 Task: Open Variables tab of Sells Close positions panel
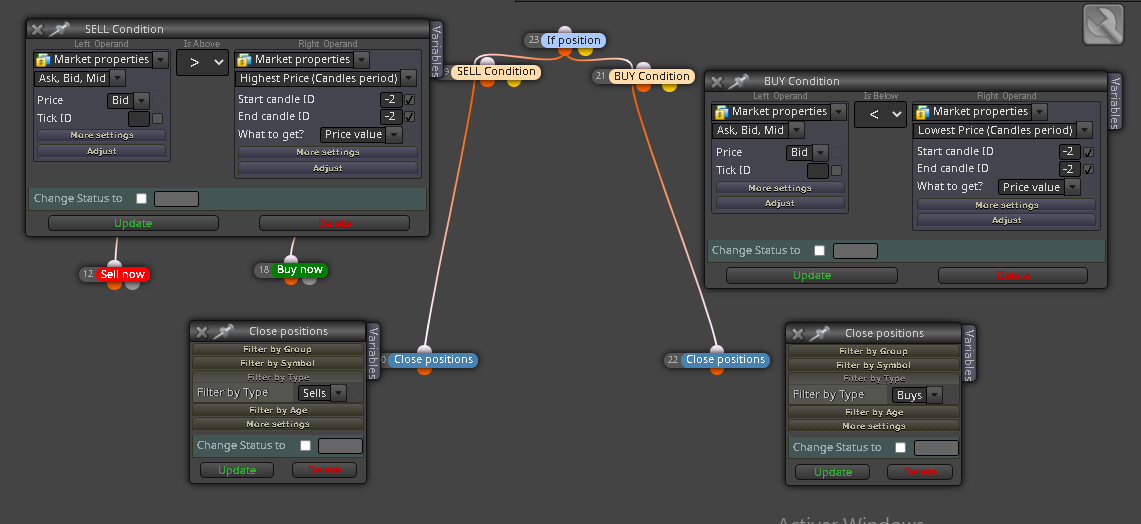click(372, 352)
